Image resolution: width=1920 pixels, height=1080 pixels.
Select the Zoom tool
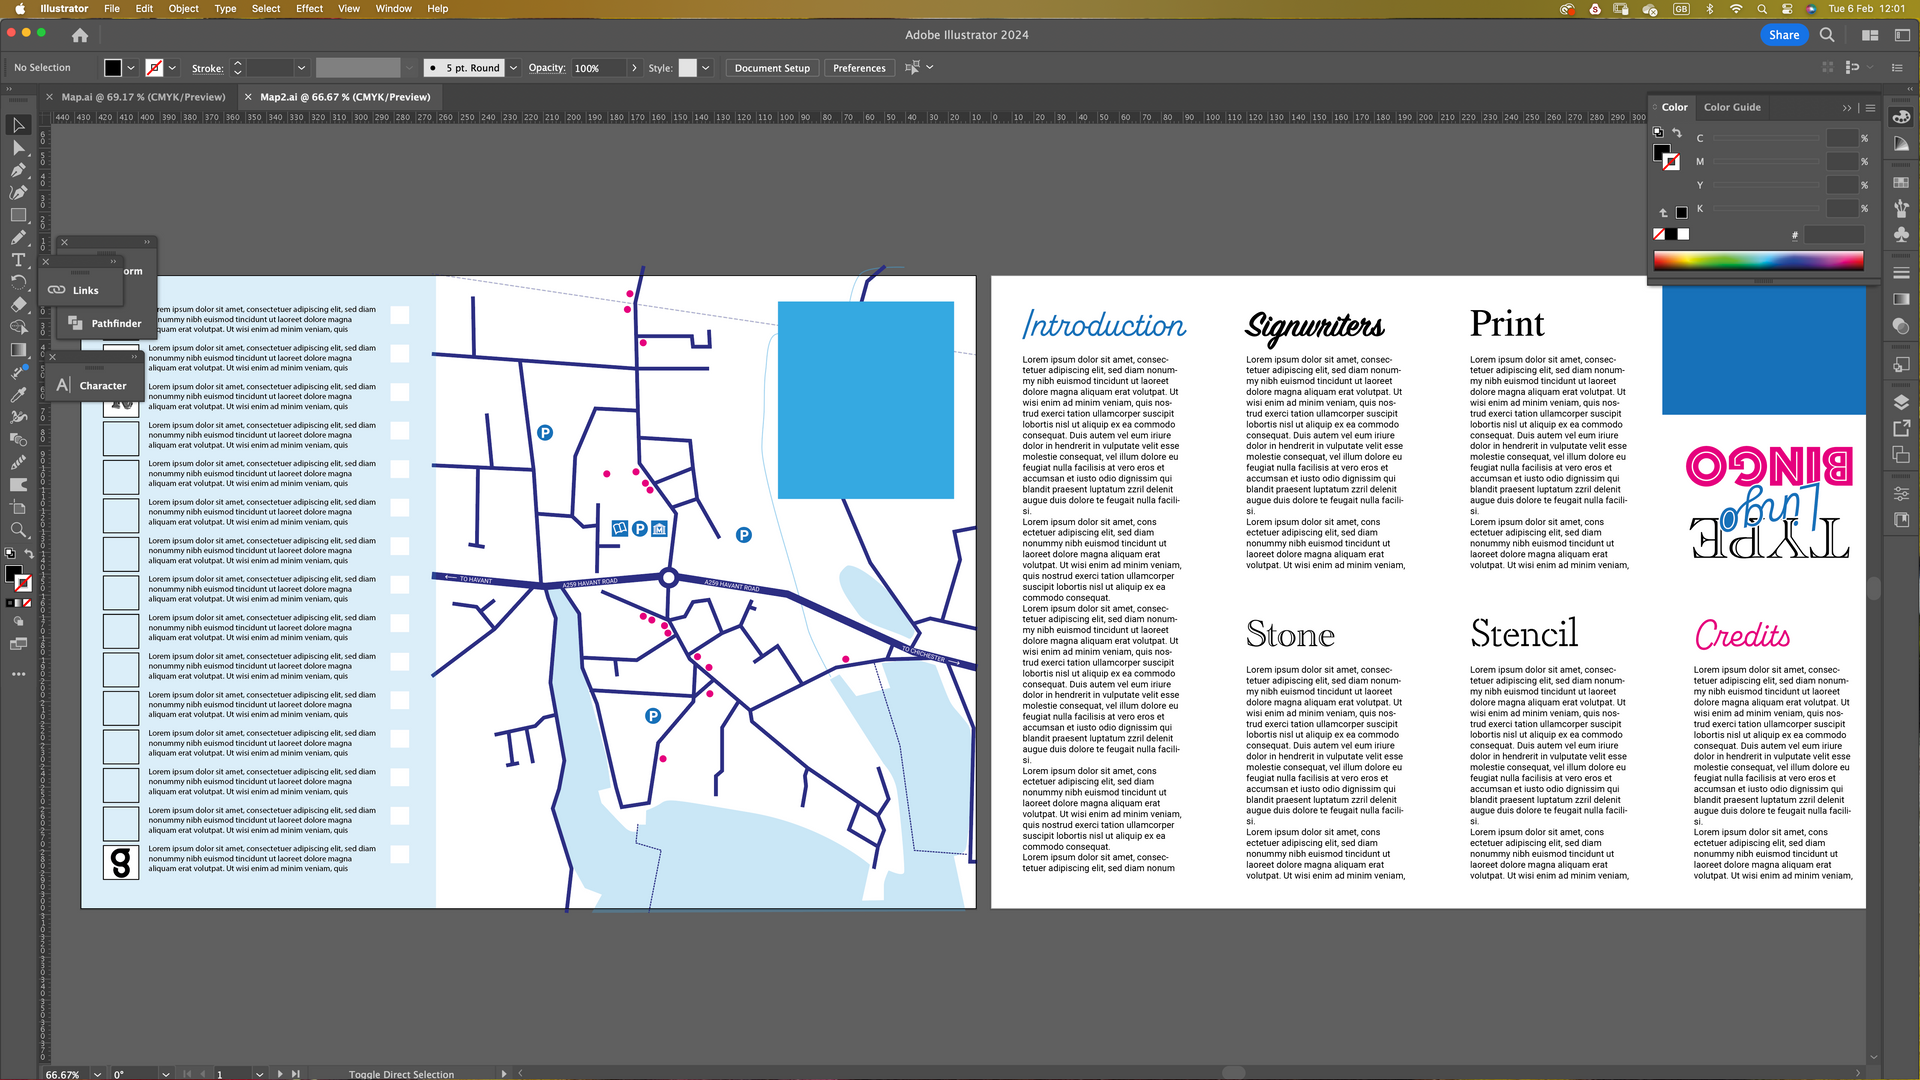tap(18, 530)
